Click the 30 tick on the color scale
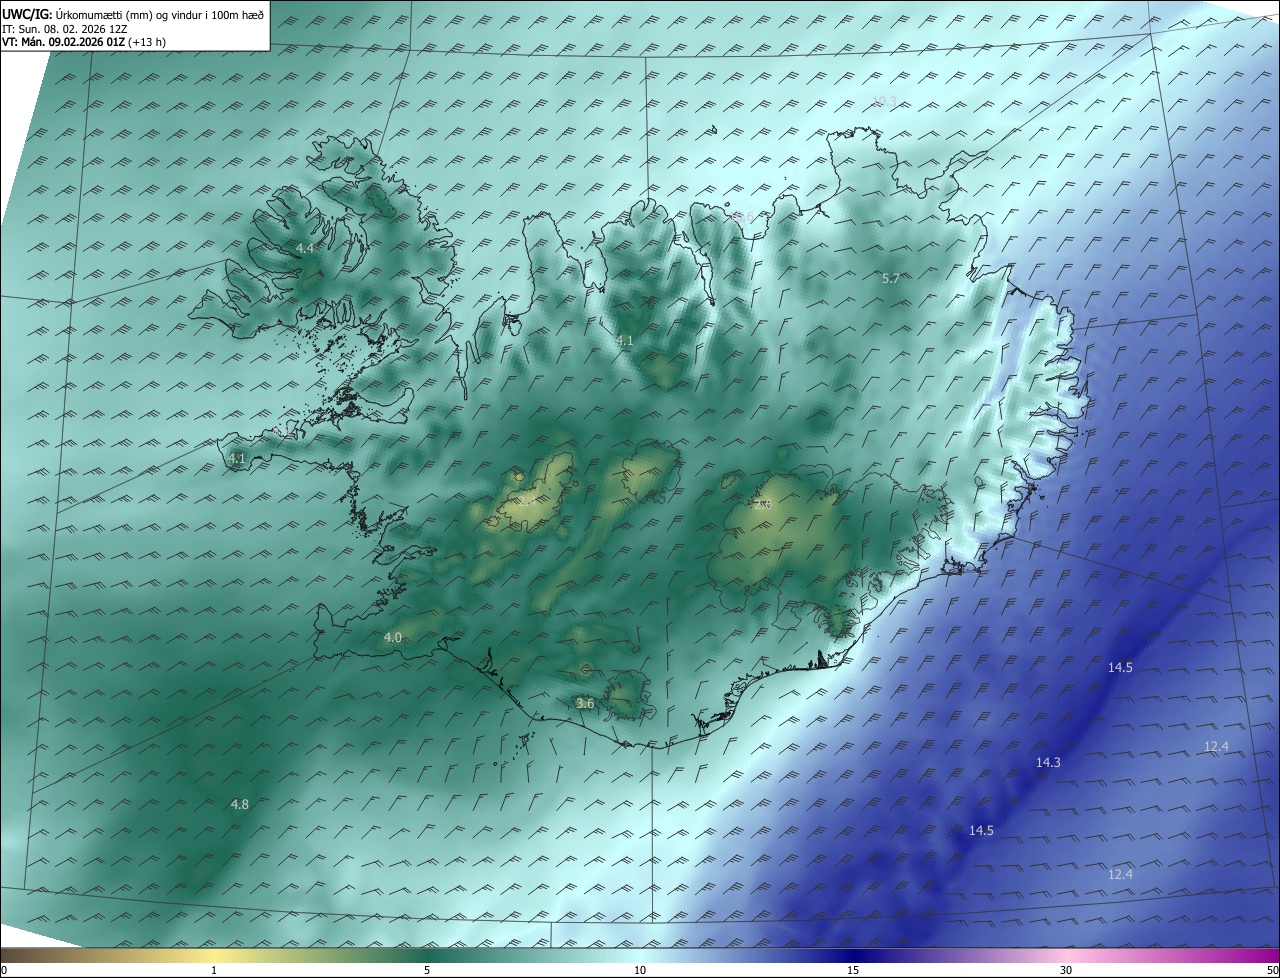The width and height of the screenshot is (1280, 978). [x=1066, y=971]
